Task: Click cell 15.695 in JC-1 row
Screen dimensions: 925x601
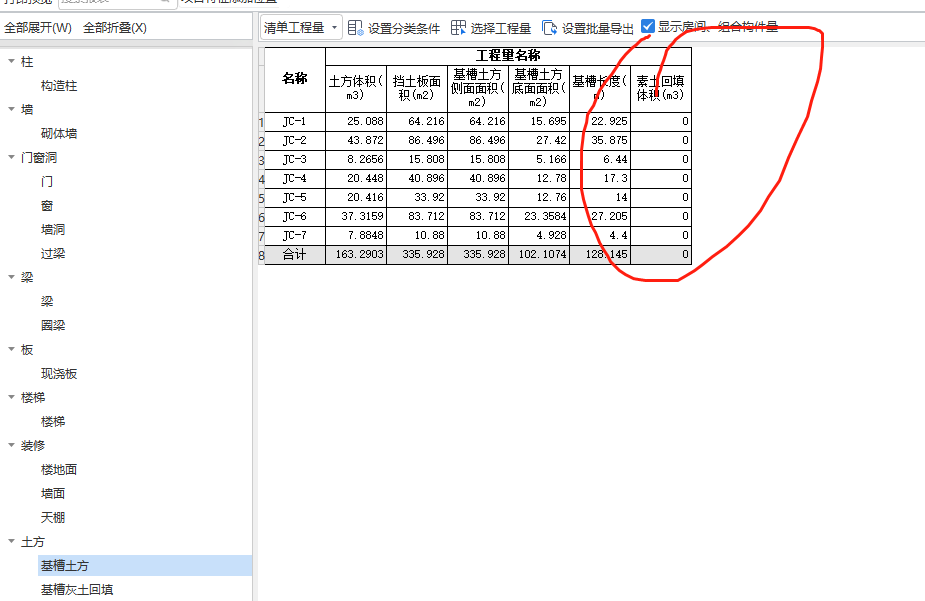Action: (539, 121)
